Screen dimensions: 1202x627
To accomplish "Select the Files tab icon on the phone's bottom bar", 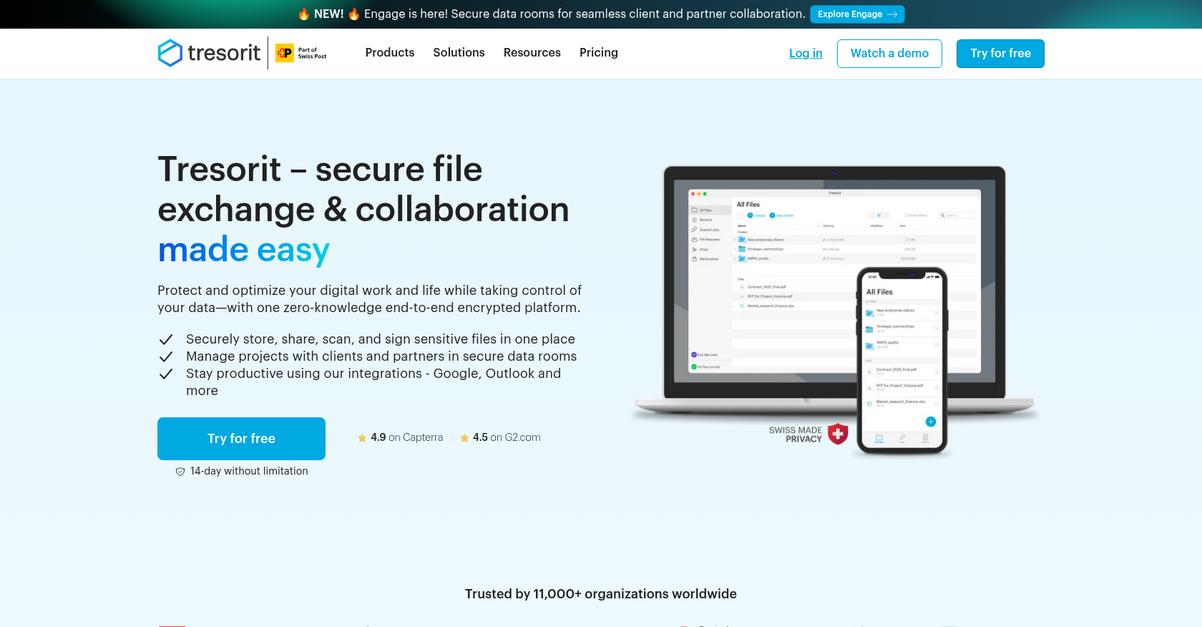I will (879, 438).
